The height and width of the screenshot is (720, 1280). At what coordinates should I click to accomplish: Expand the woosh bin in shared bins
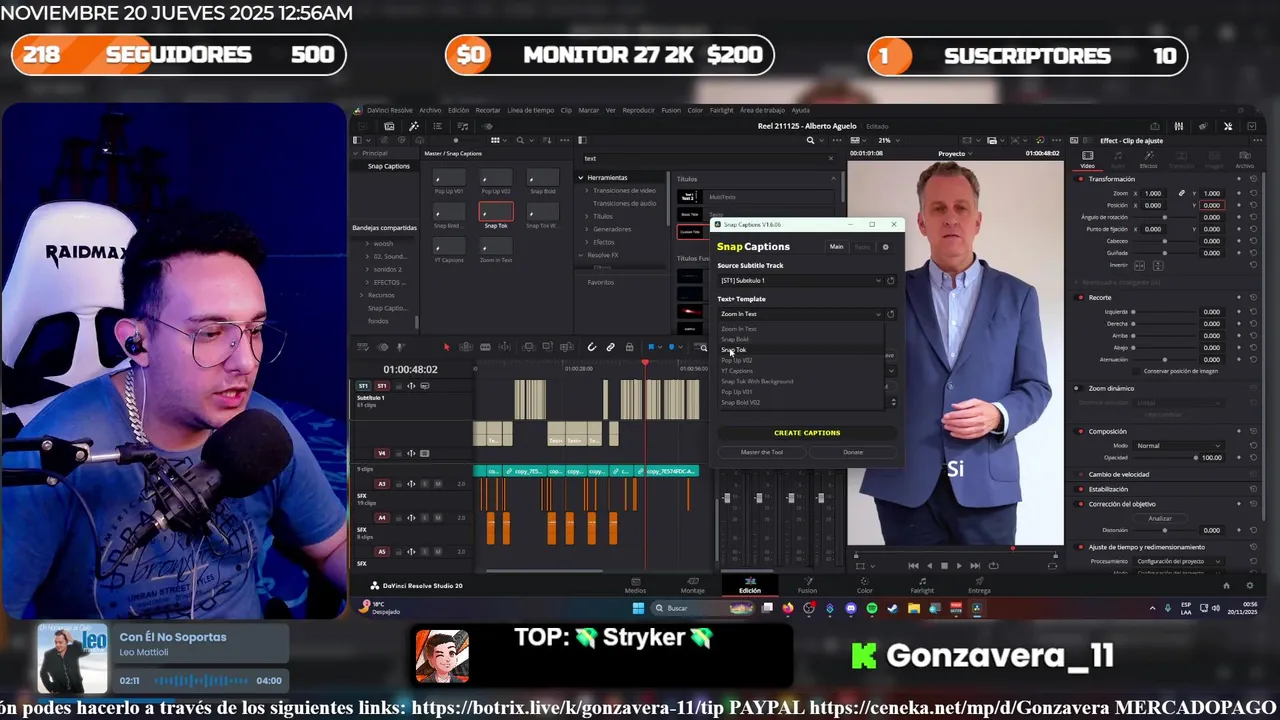click(x=367, y=243)
